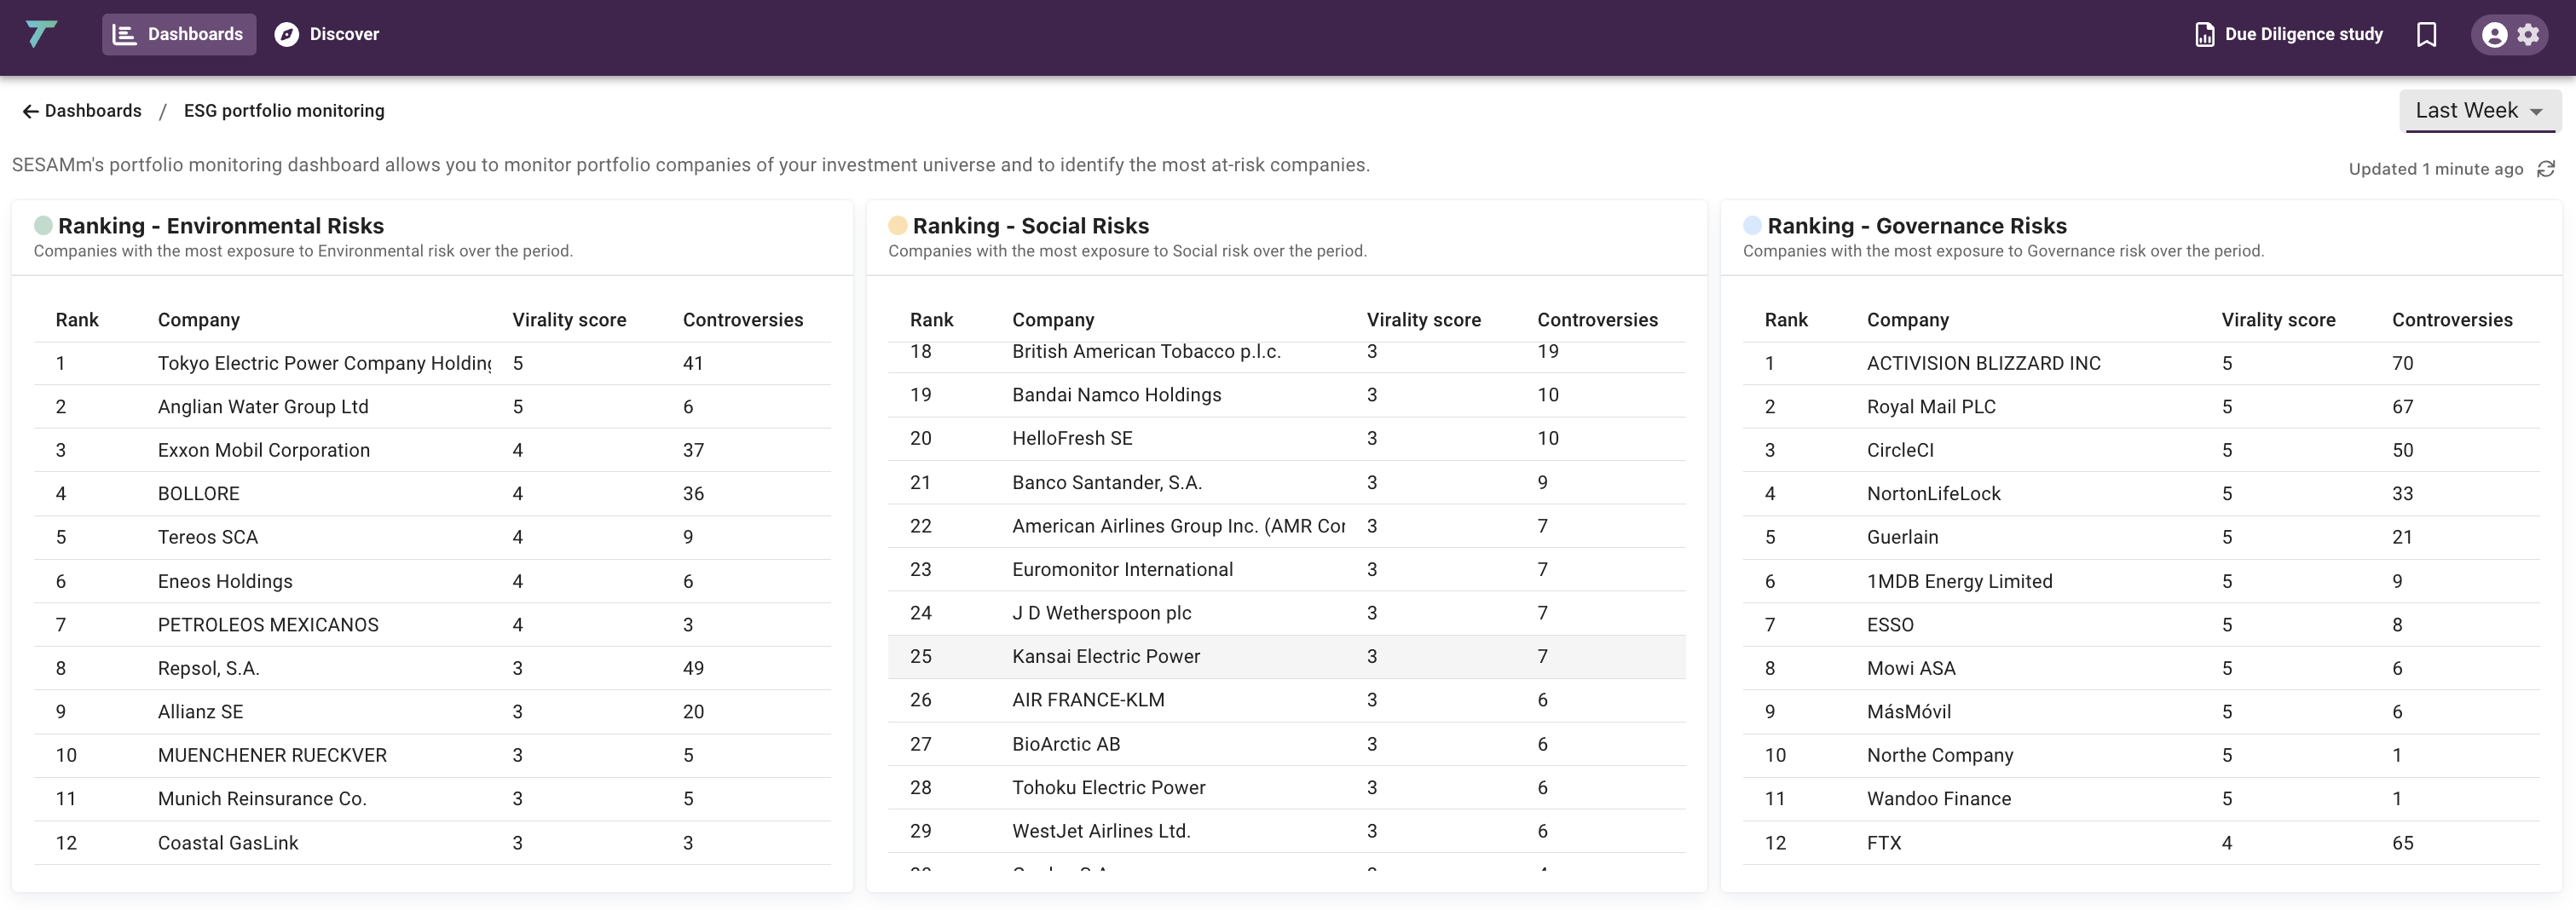
Task: Open Due Diligence study
Action: [x=2288, y=34]
